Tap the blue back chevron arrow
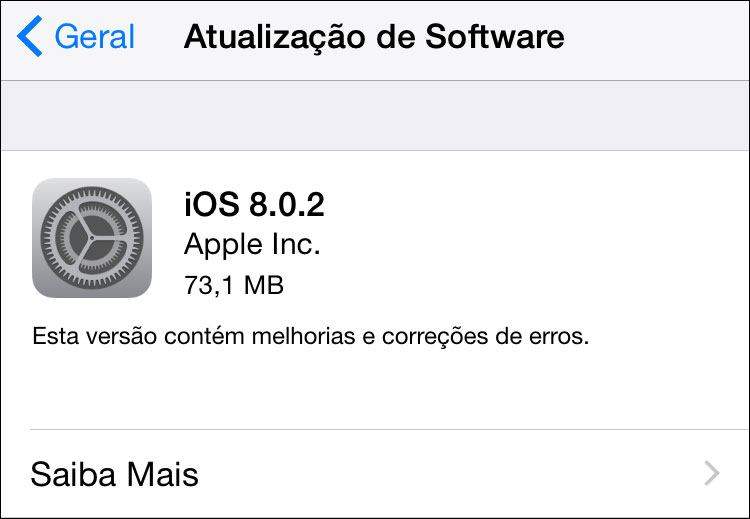Viewport: 750px width, 519px height. pos(30,36)
